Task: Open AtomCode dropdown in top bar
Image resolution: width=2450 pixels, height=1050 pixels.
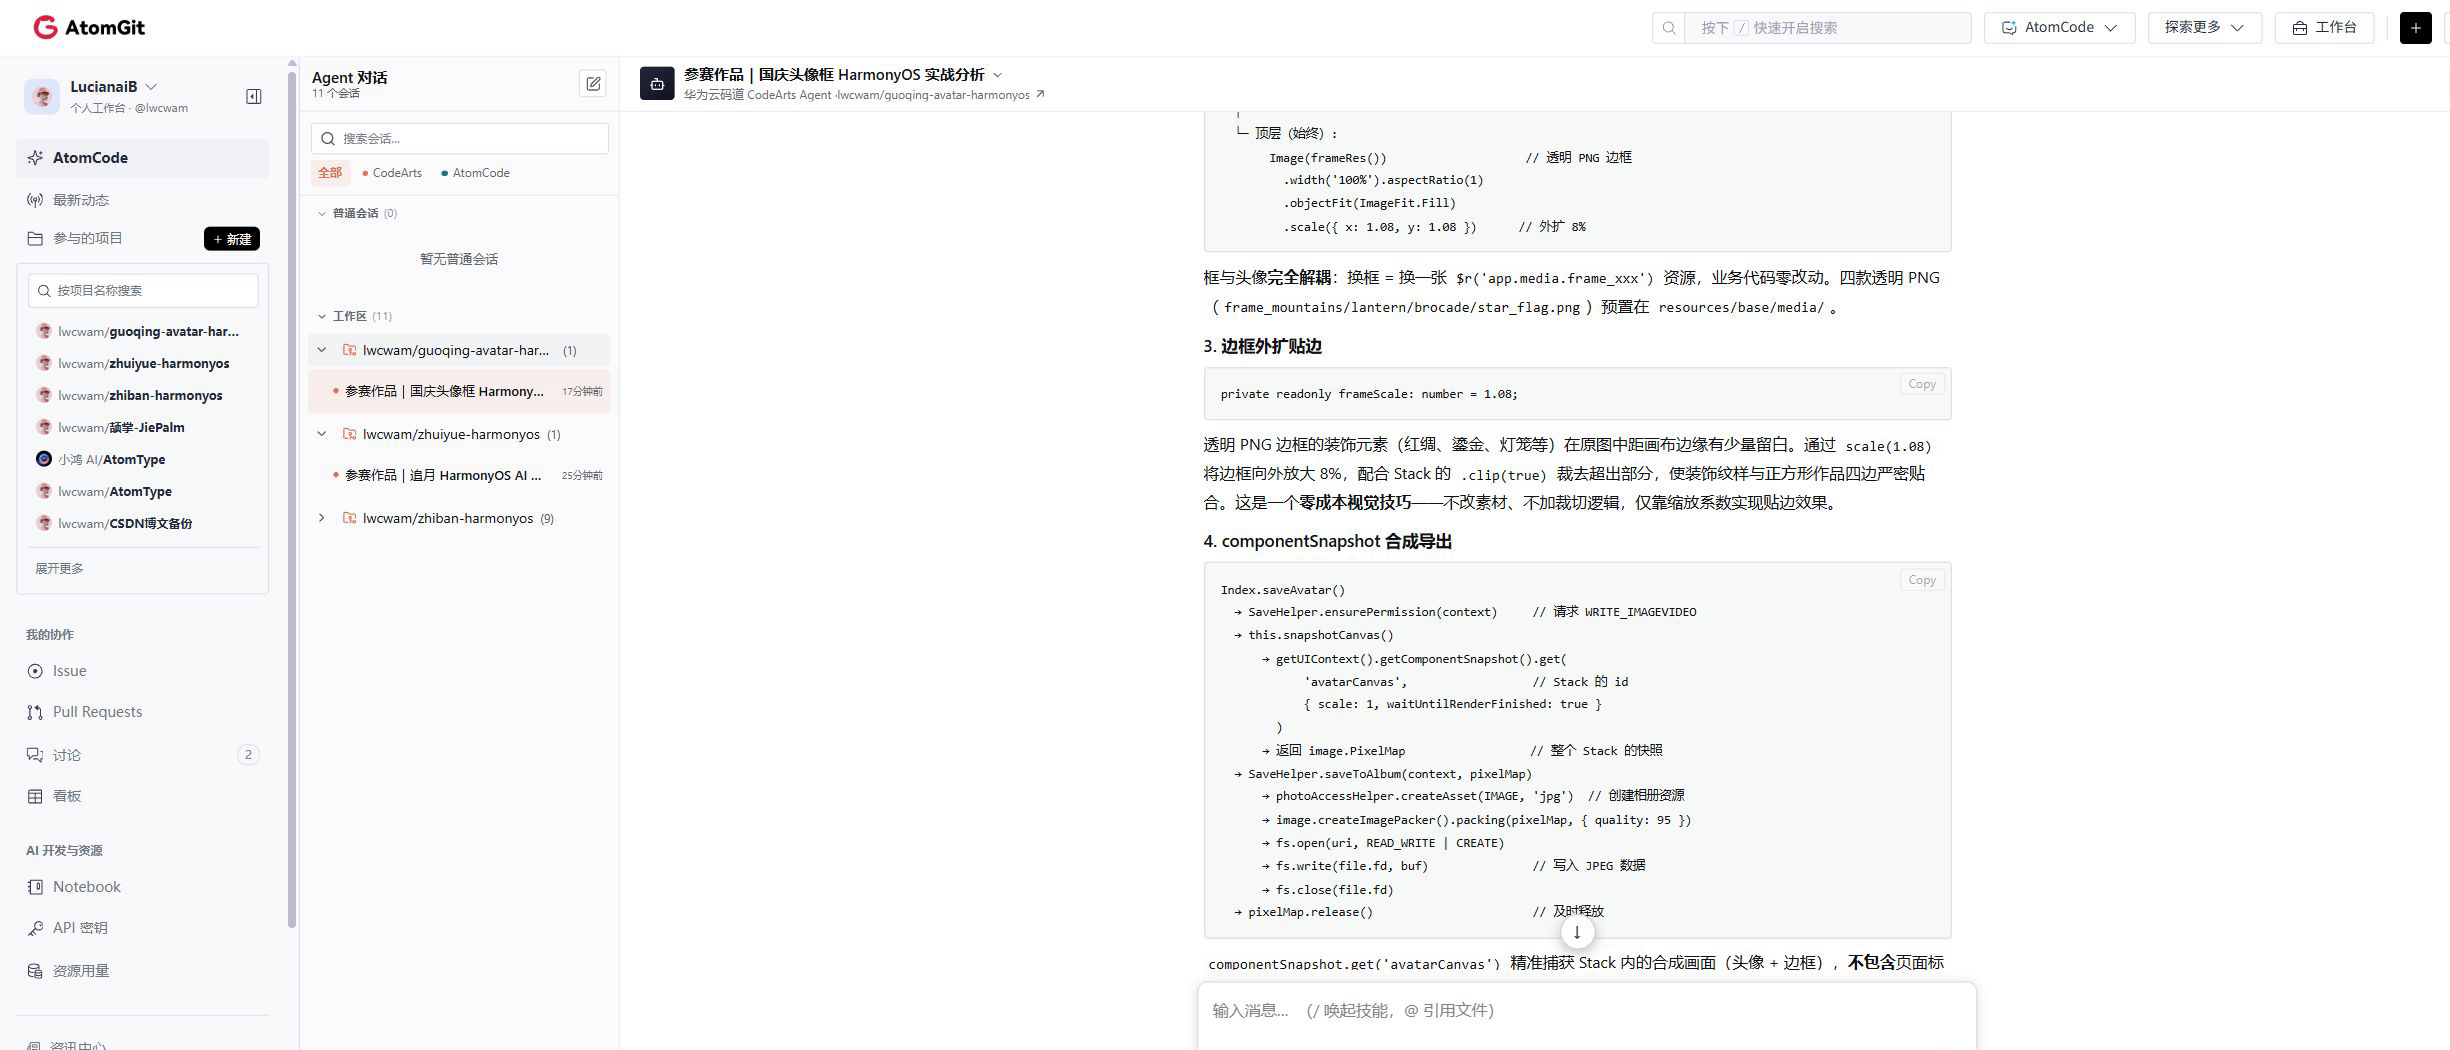Action: 2059,28
